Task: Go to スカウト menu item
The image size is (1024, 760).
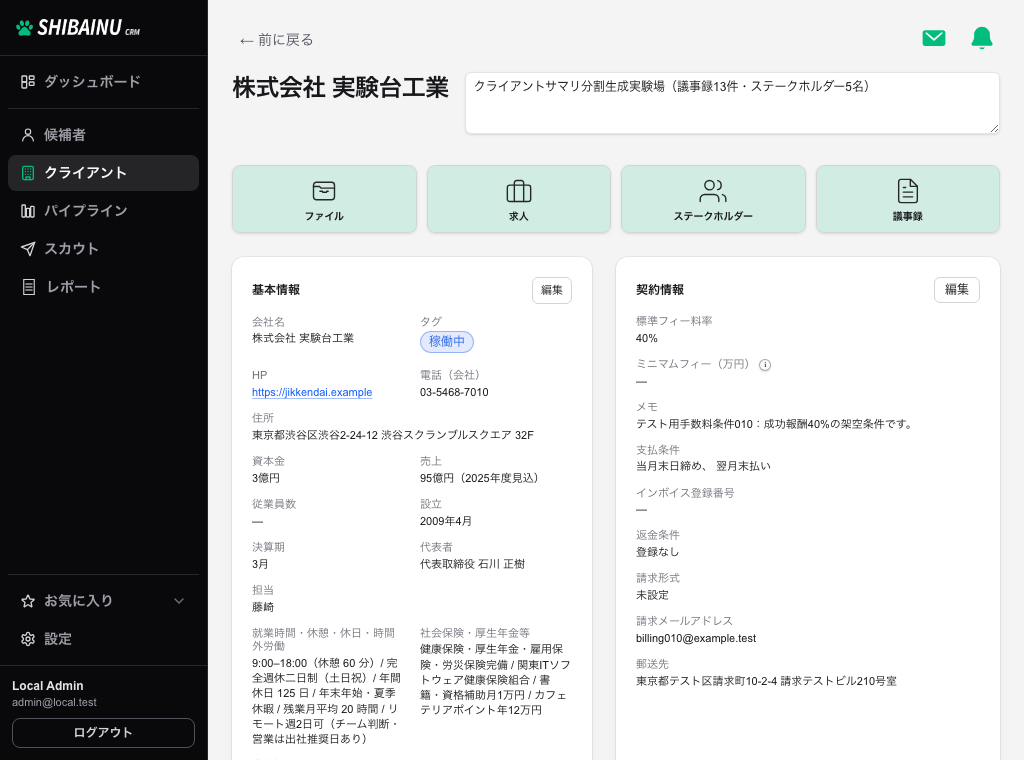Action: tap(103, 249)
